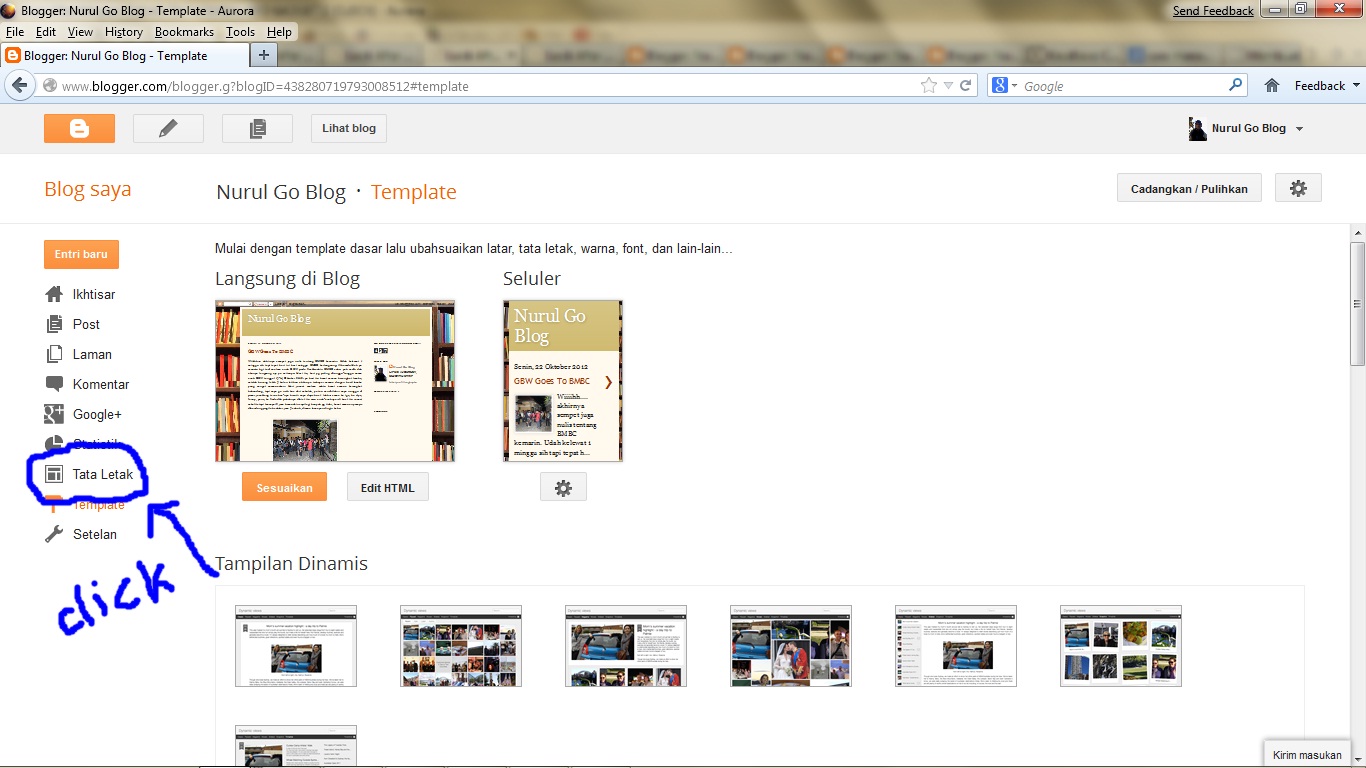Open Setelan in the sidebar
The width and height of the screenshot is (1366, 768).
(x=95, y=534)
